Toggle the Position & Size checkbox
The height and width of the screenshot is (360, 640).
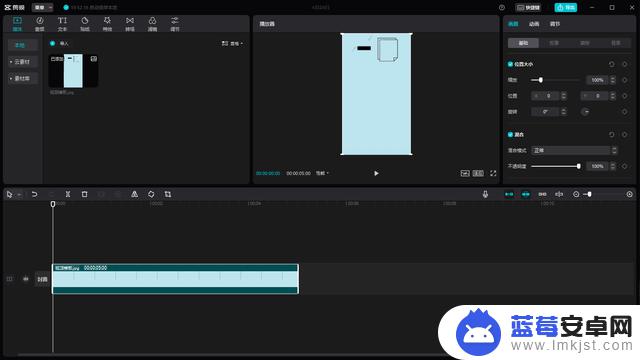510,64
